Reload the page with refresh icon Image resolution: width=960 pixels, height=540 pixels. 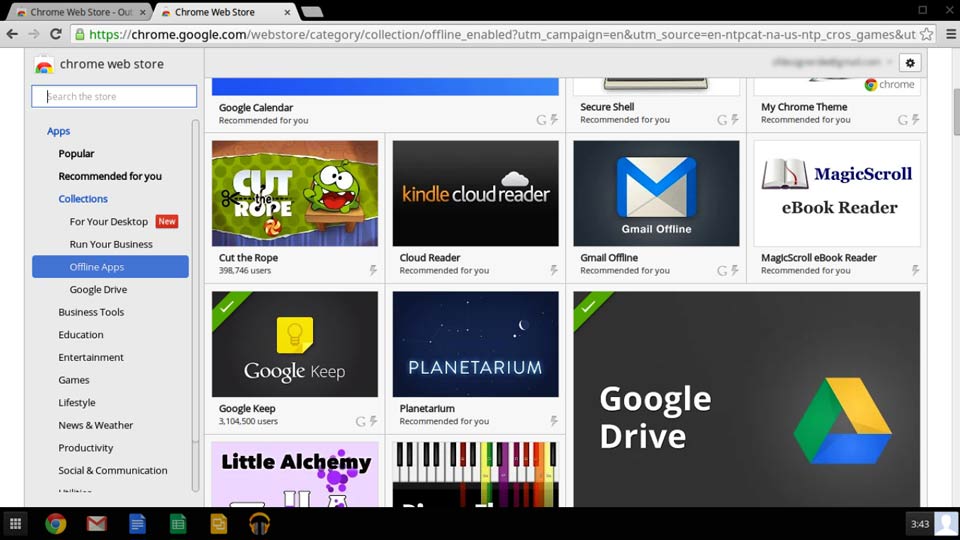pyautogui.click(x=56, y=34)
